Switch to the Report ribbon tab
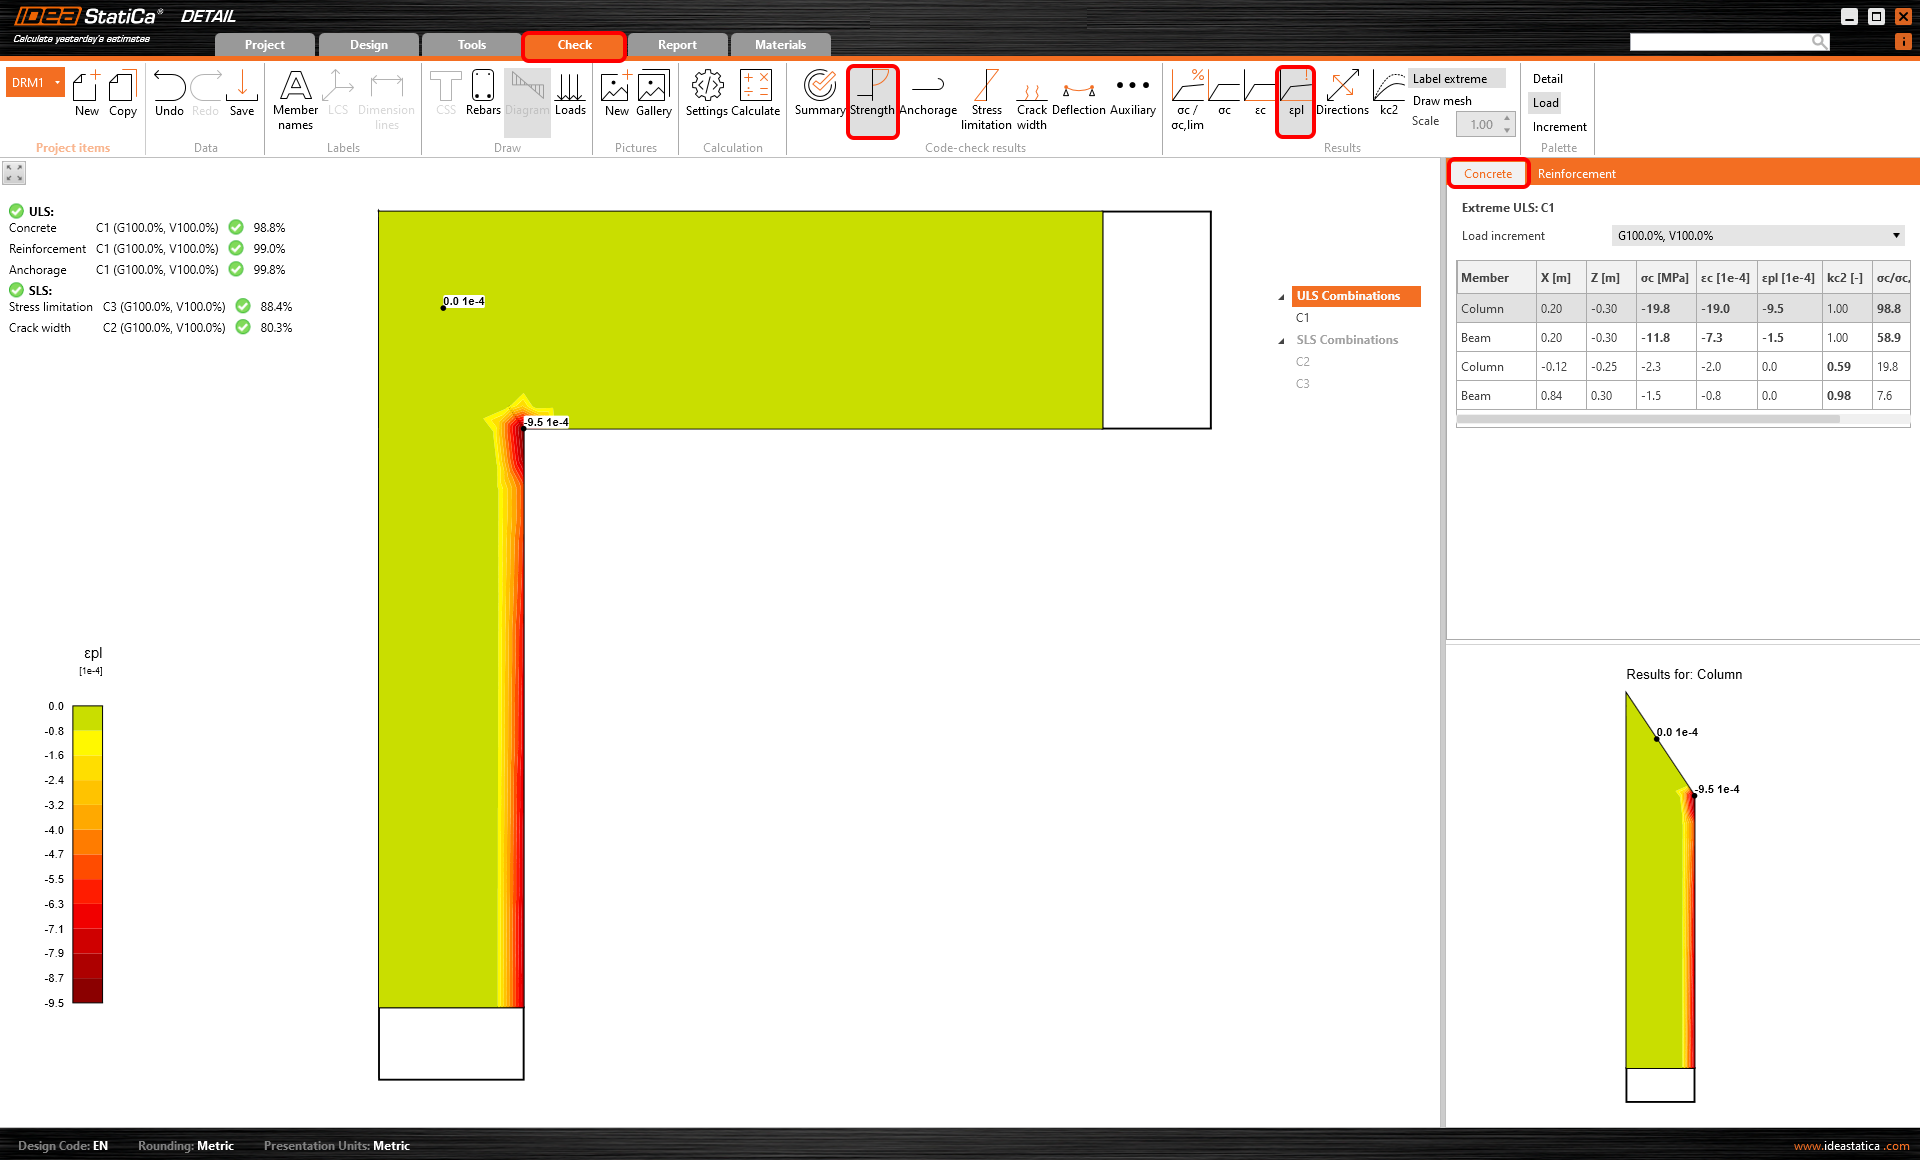Image resolution: width=1920 pixels, height=1160 pixels. tap(677, 45)
